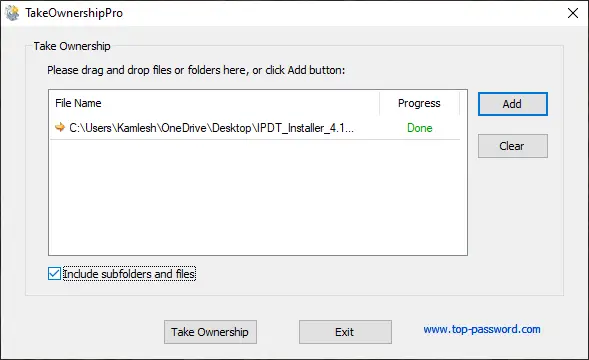Exit the application using the Exit button
Viewport: 589px width, 360px height.
[345, 332]
